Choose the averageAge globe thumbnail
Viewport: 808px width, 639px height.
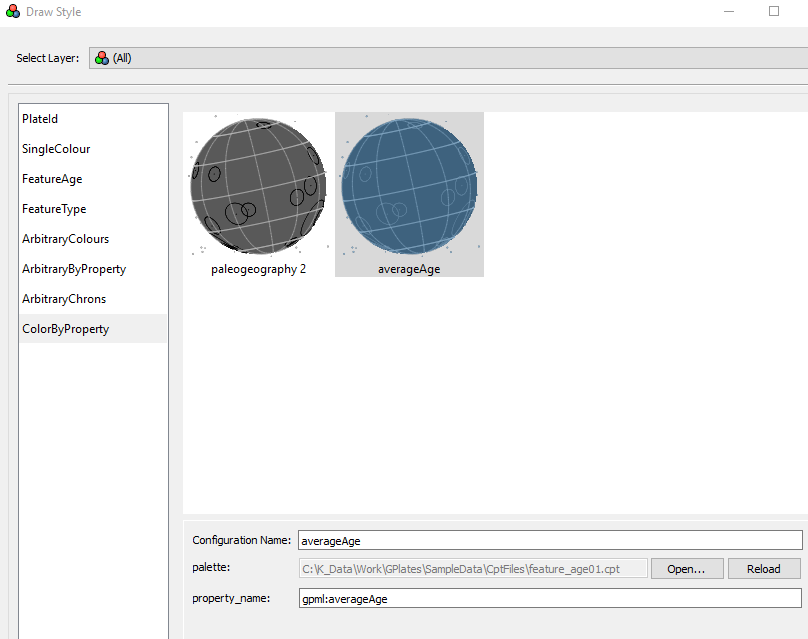click(409, 194)
